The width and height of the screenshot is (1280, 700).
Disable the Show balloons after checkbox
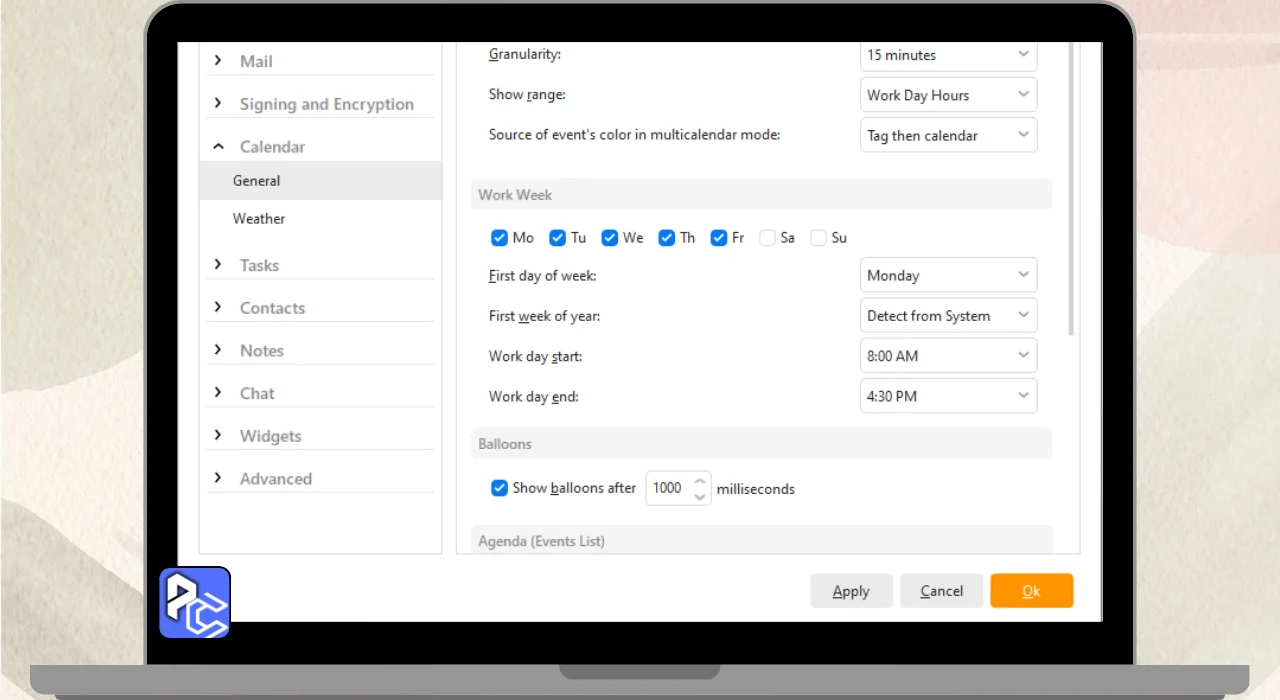pyautogui.click(x=499, y=488)
